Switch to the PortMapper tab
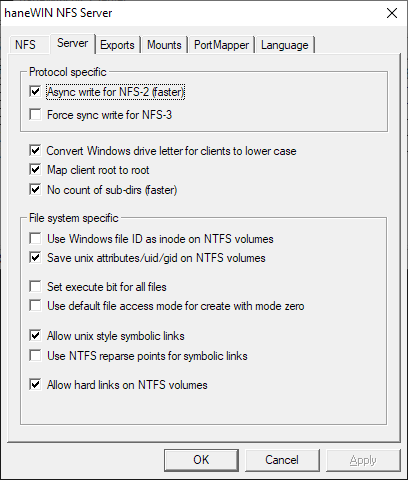 (222, 45)
